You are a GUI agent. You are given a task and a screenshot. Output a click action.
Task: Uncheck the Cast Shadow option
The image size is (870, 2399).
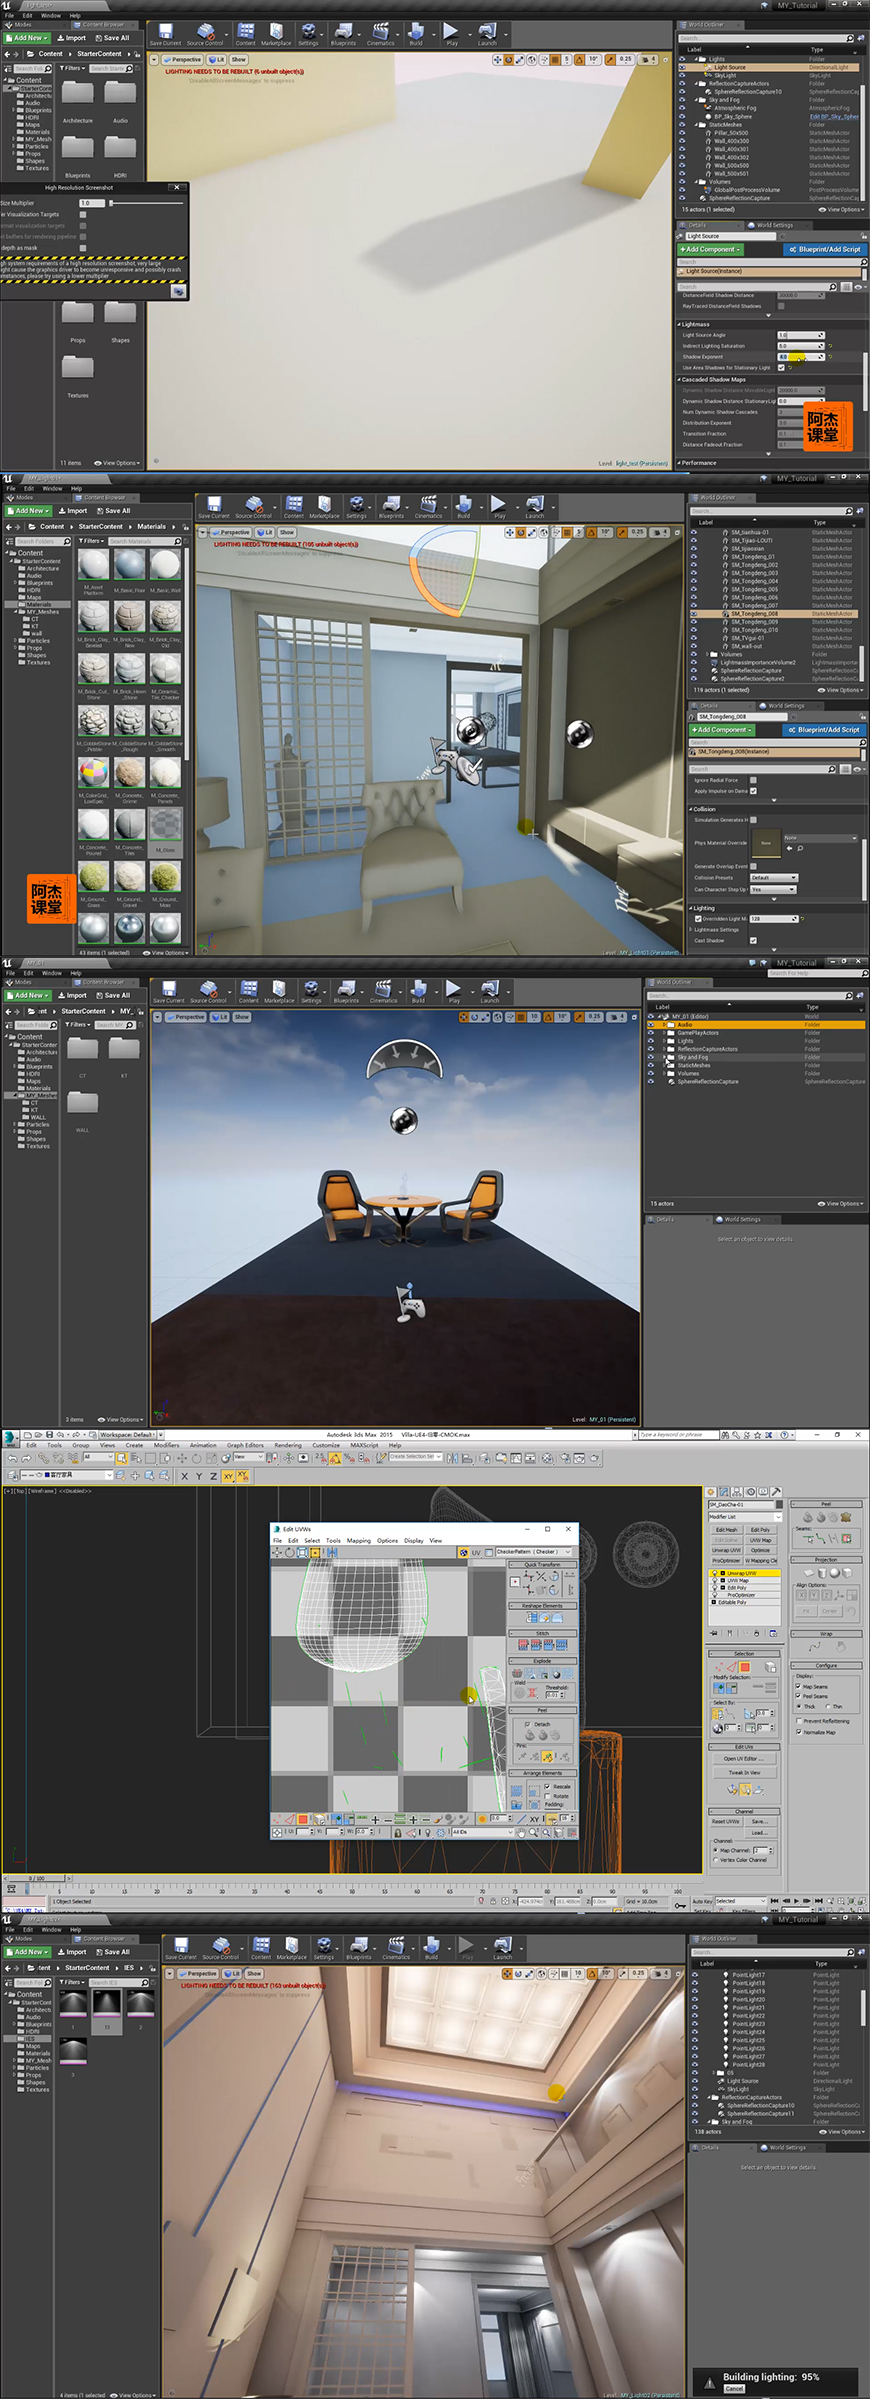tap(753, 940)
